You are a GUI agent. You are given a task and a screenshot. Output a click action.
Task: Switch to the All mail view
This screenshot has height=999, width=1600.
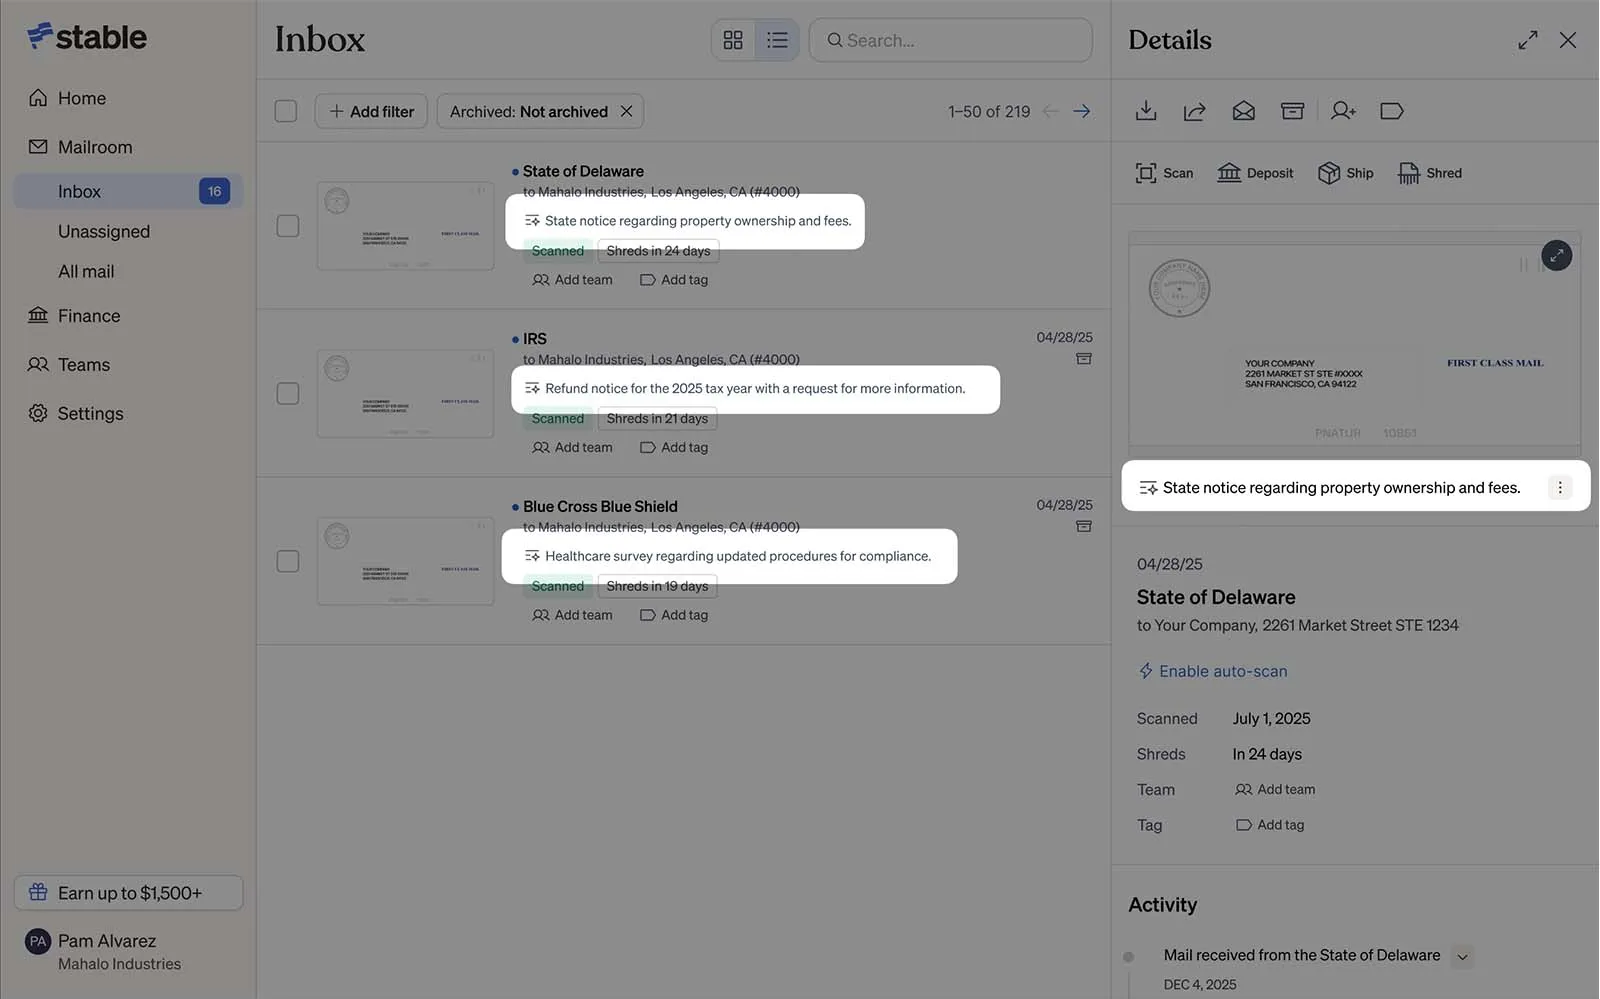point(86,271)
